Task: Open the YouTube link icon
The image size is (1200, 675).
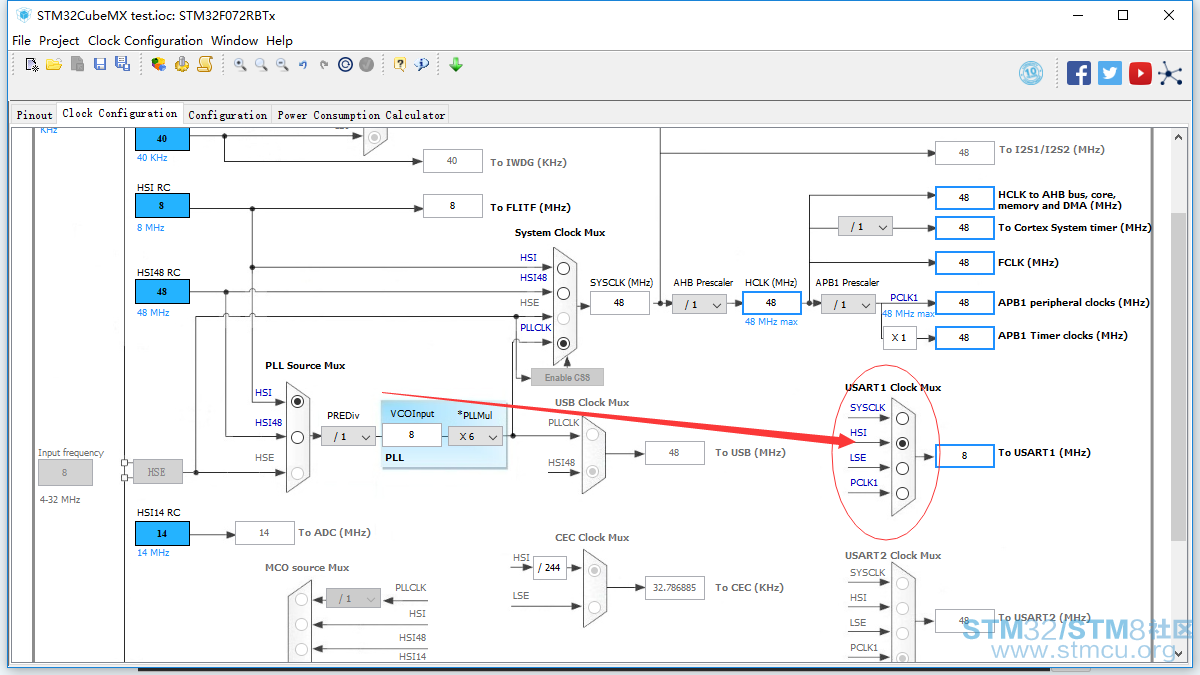Action: (x=1140, y=72)
